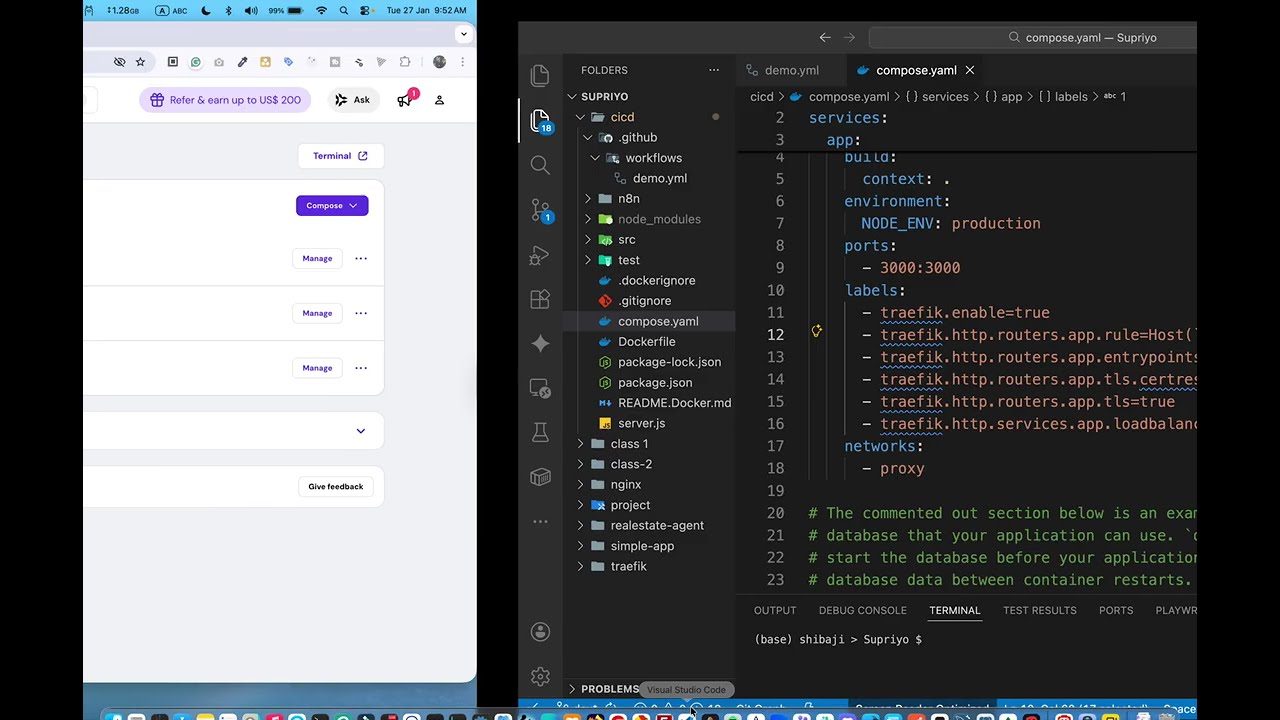Open Testing flask view in activity bar
The image size is (1280, 720).
[540, 432]
